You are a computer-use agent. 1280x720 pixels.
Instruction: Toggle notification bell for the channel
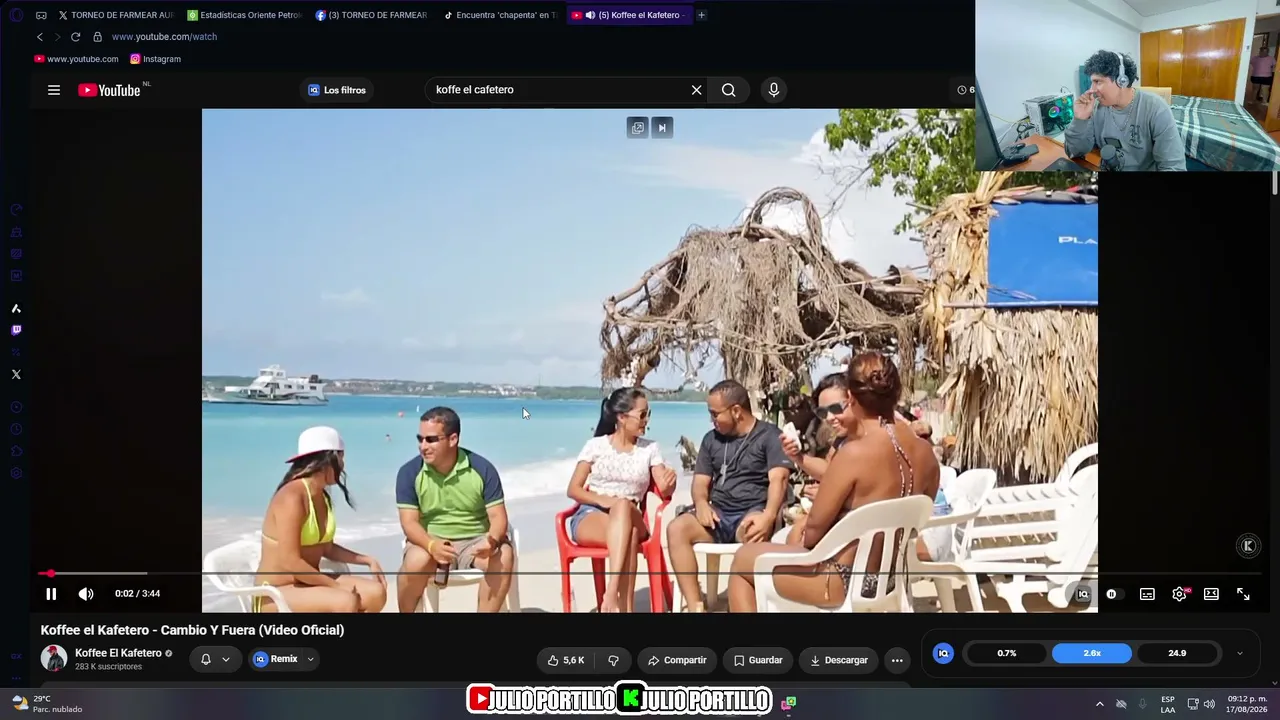[x=206, y=660]
